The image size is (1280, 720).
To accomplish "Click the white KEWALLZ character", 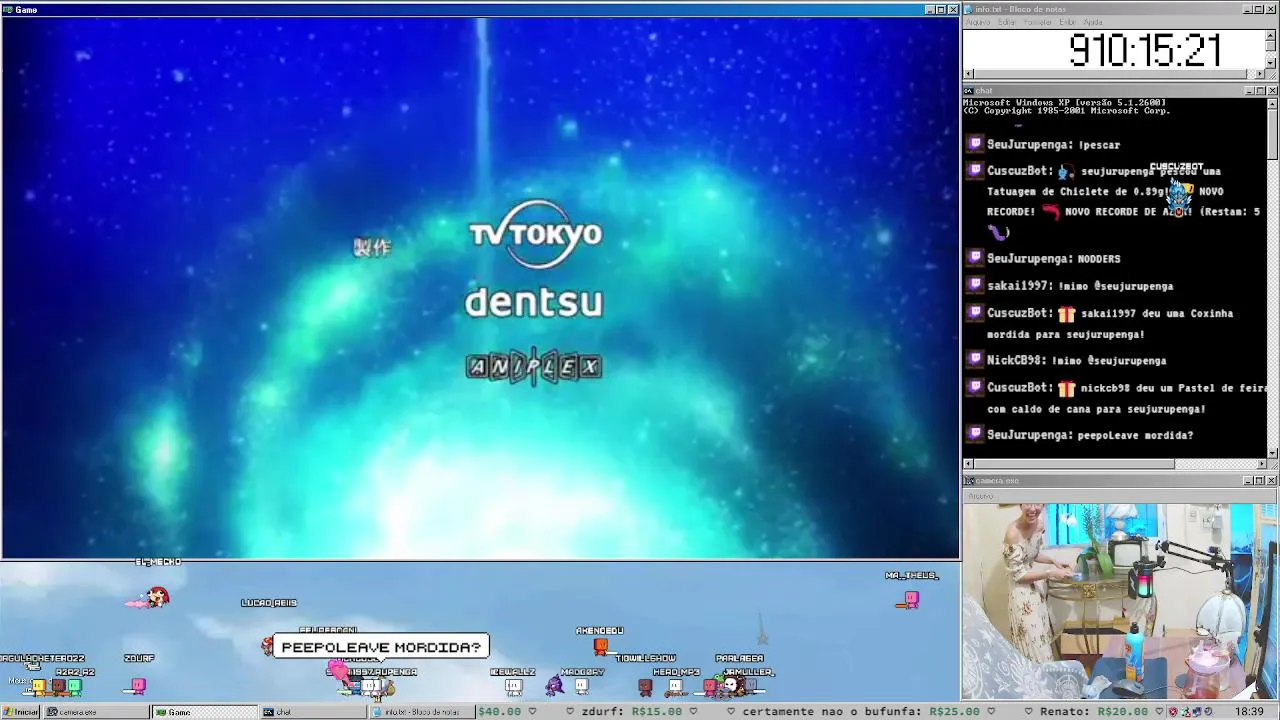I will pyautogui.click(x=513, y=686).
